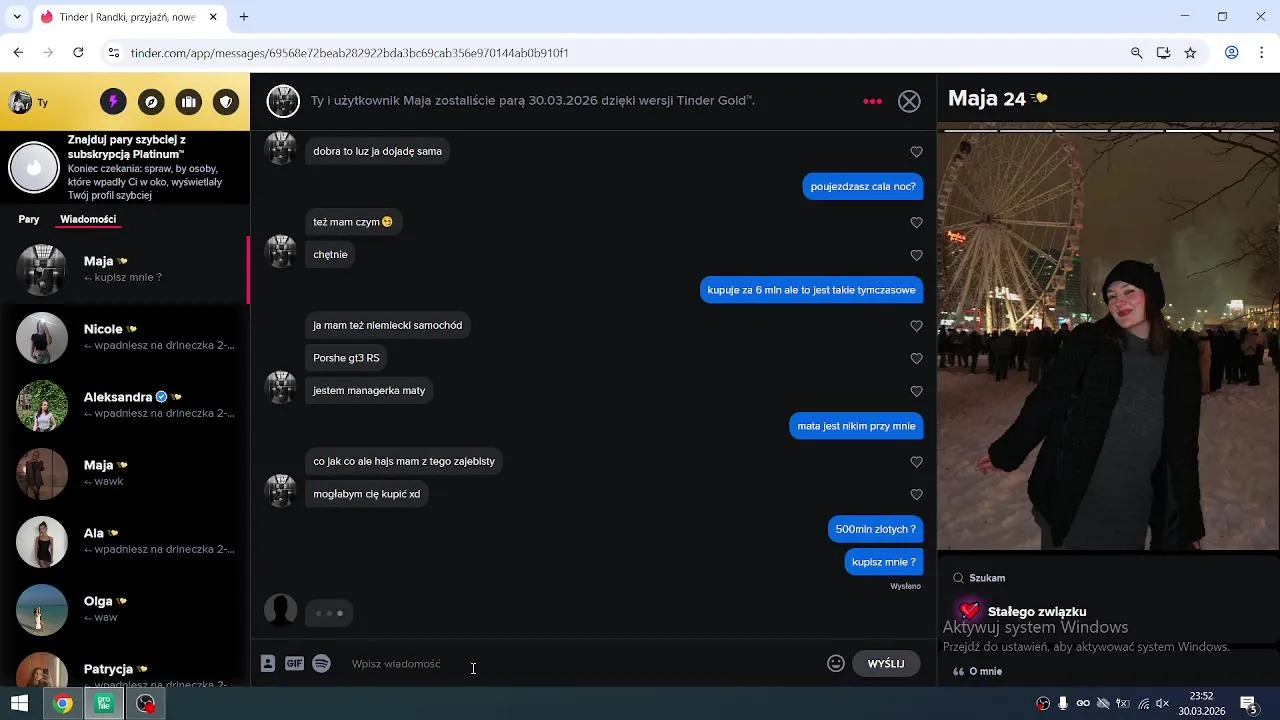Switch to the Wiadomości tab

tap(88, 219)
